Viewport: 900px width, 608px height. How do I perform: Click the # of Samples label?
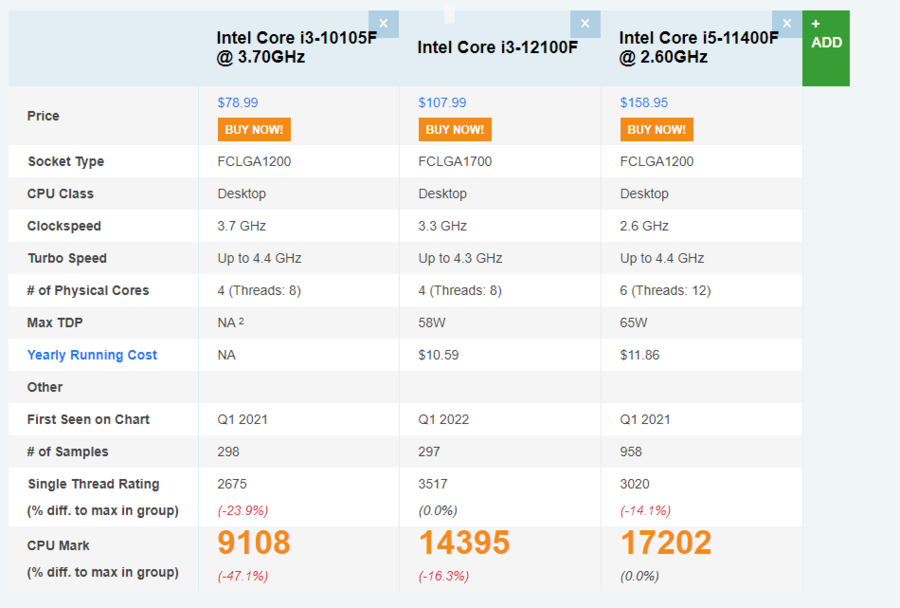coord(68,452)
